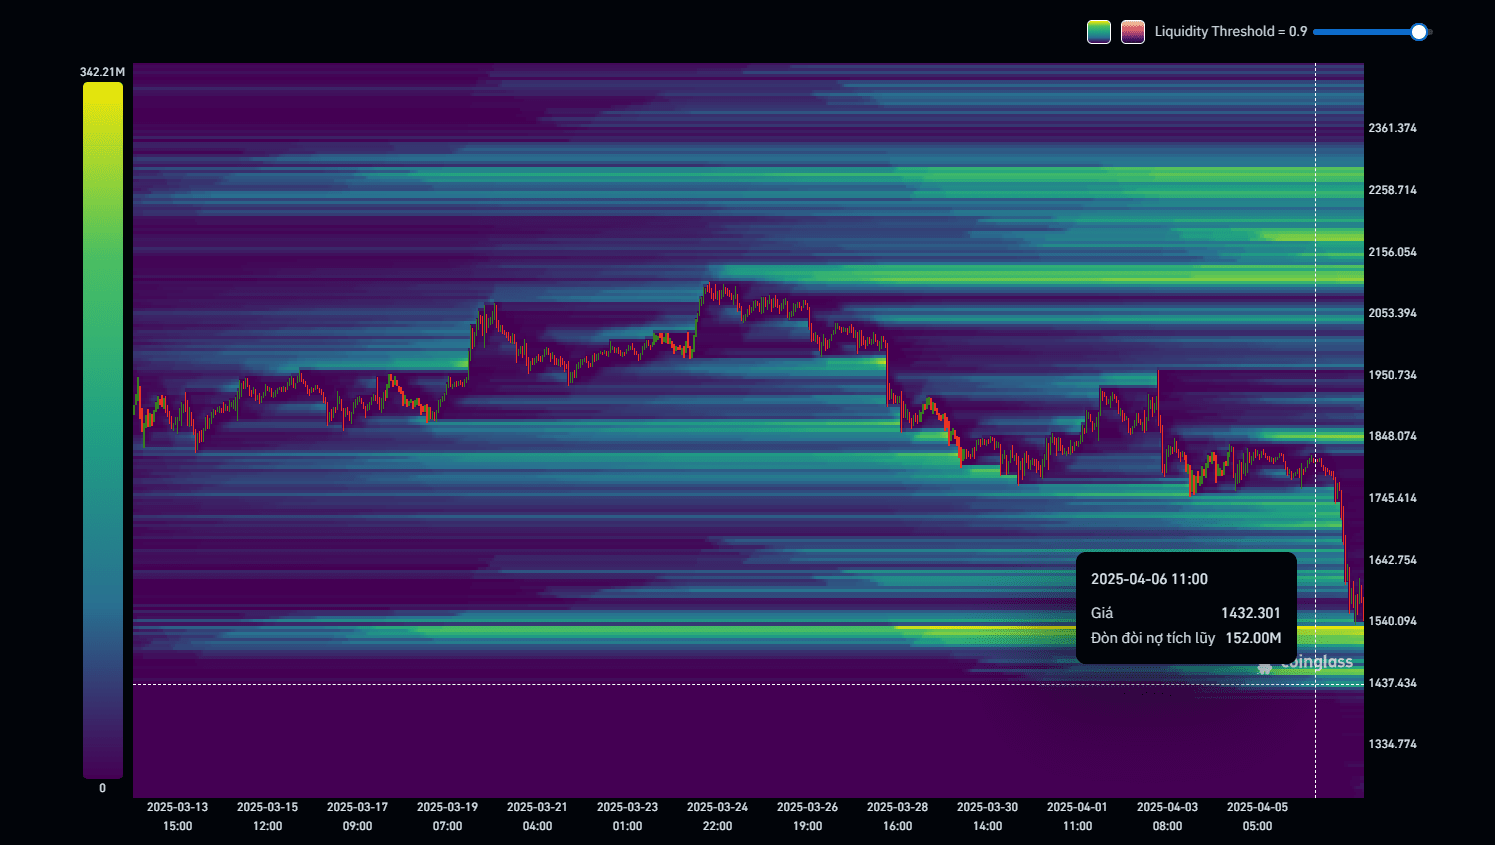Click the 2025-04-01 11:00 time axis label

point(1078,816)
